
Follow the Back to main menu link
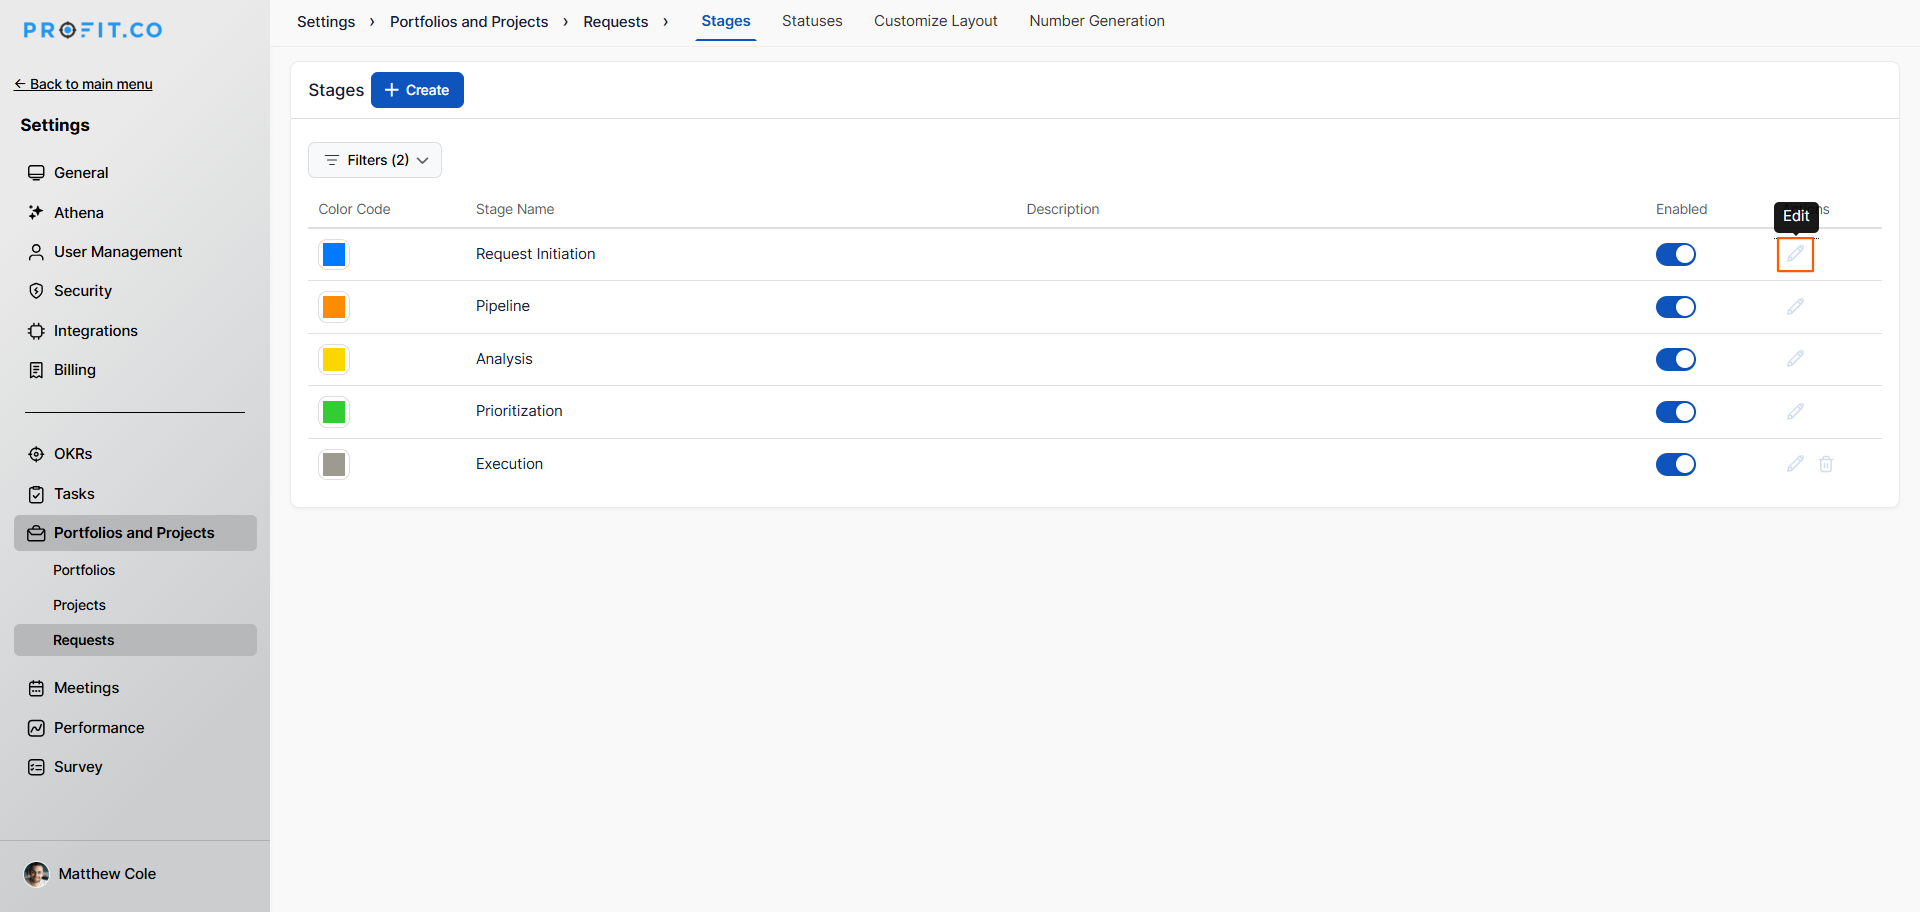pyautogui.click(x=83, y=84)
